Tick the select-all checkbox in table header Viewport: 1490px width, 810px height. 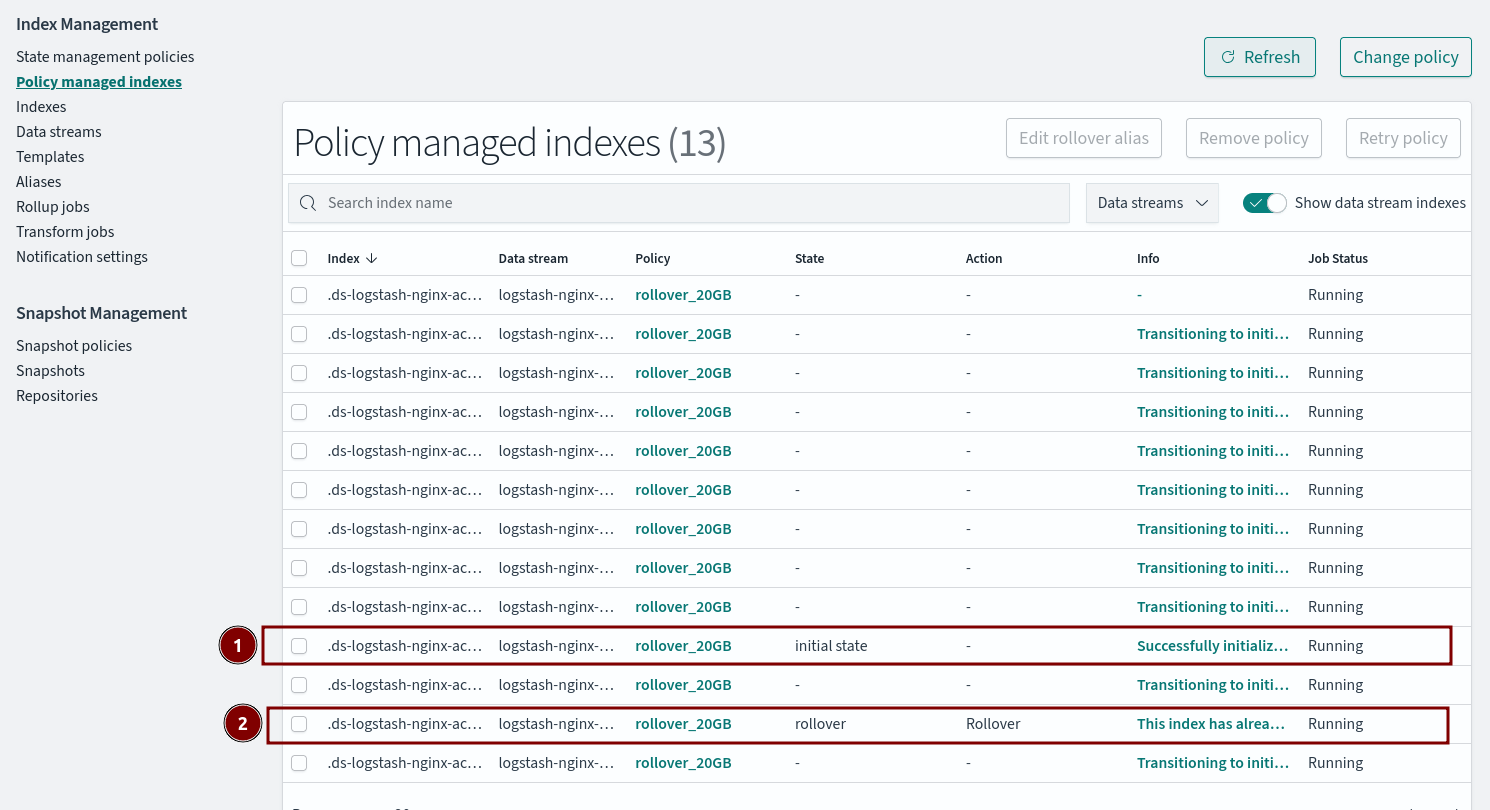click(x=299, y=258)
